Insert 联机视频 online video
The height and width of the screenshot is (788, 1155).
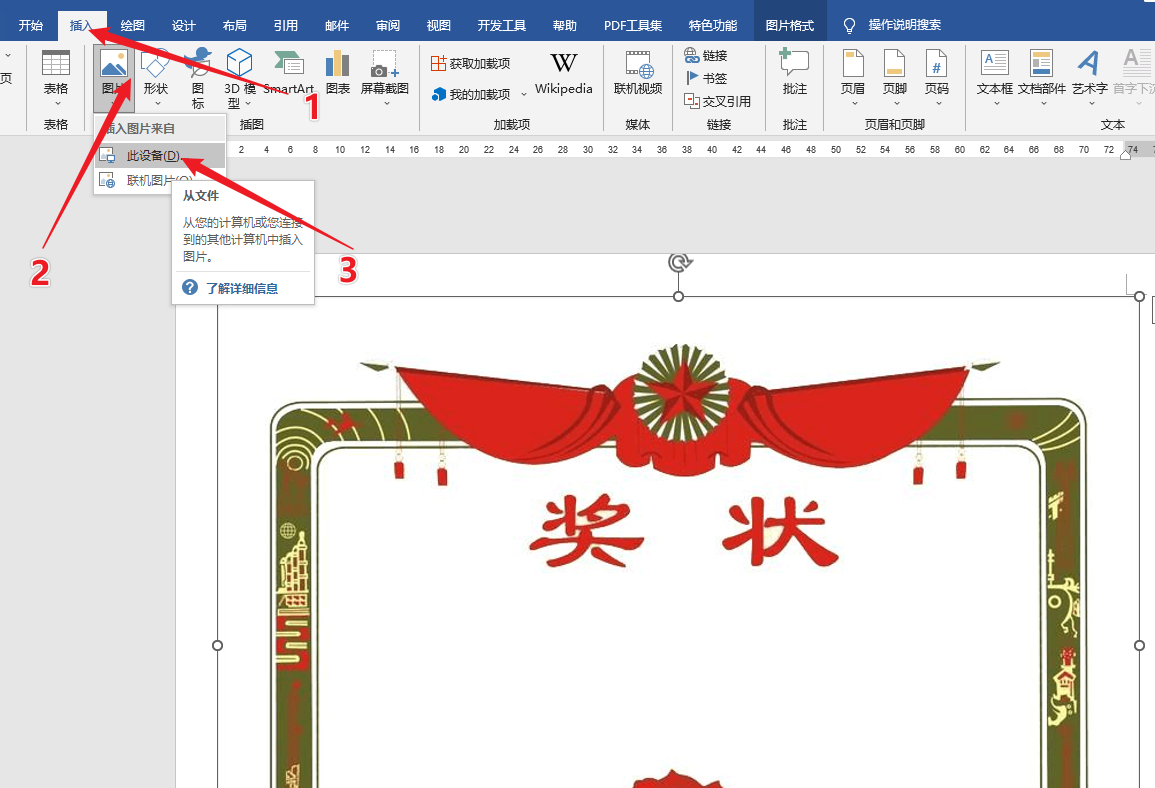click(638, 74)
